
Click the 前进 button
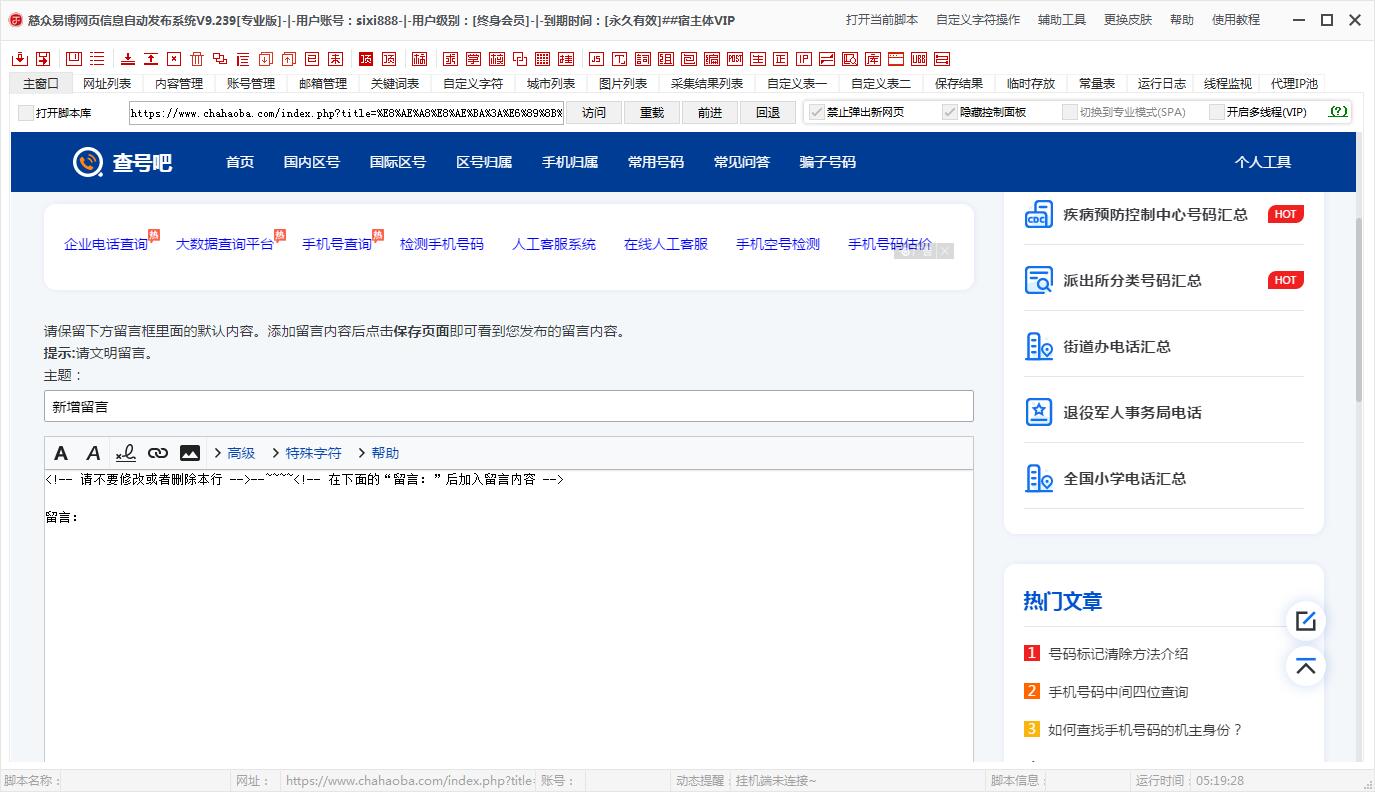(710, 113)
